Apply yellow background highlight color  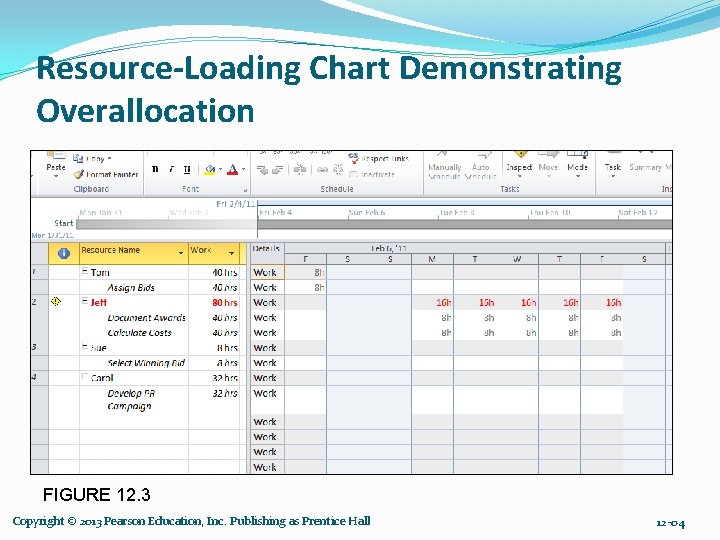210,170
